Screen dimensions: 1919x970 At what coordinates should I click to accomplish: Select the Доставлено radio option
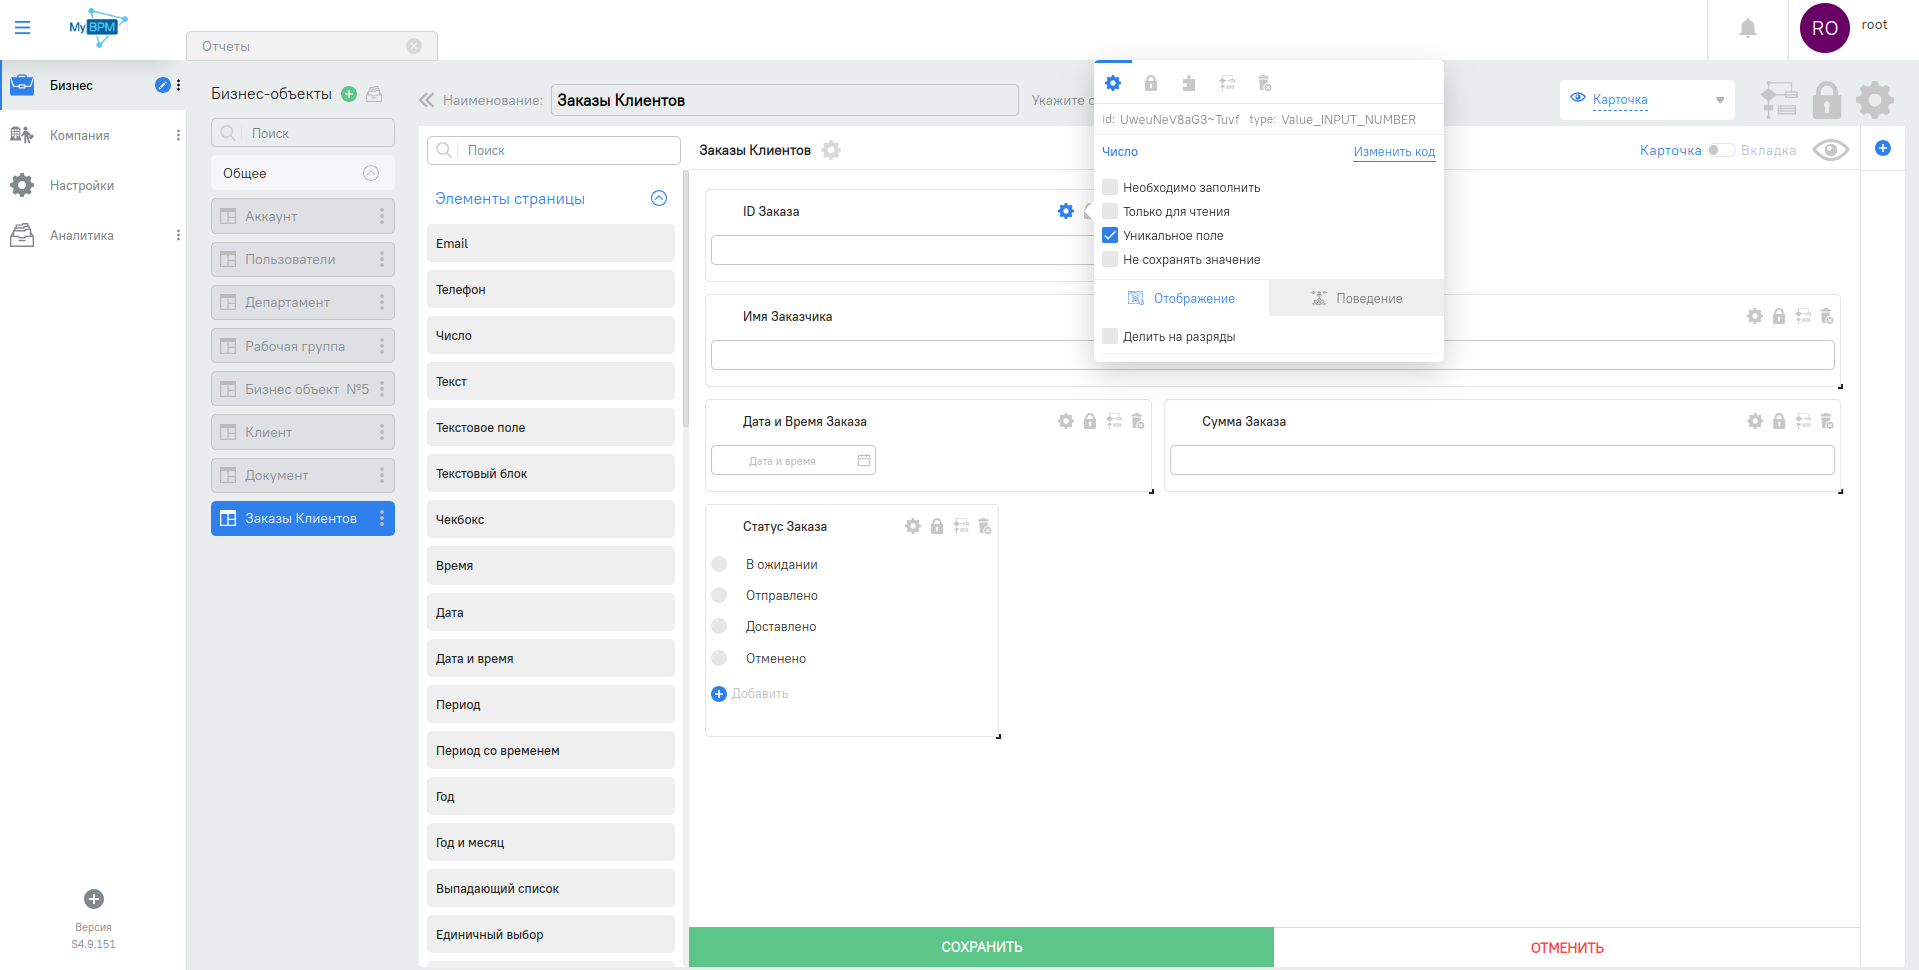point(719,626)
